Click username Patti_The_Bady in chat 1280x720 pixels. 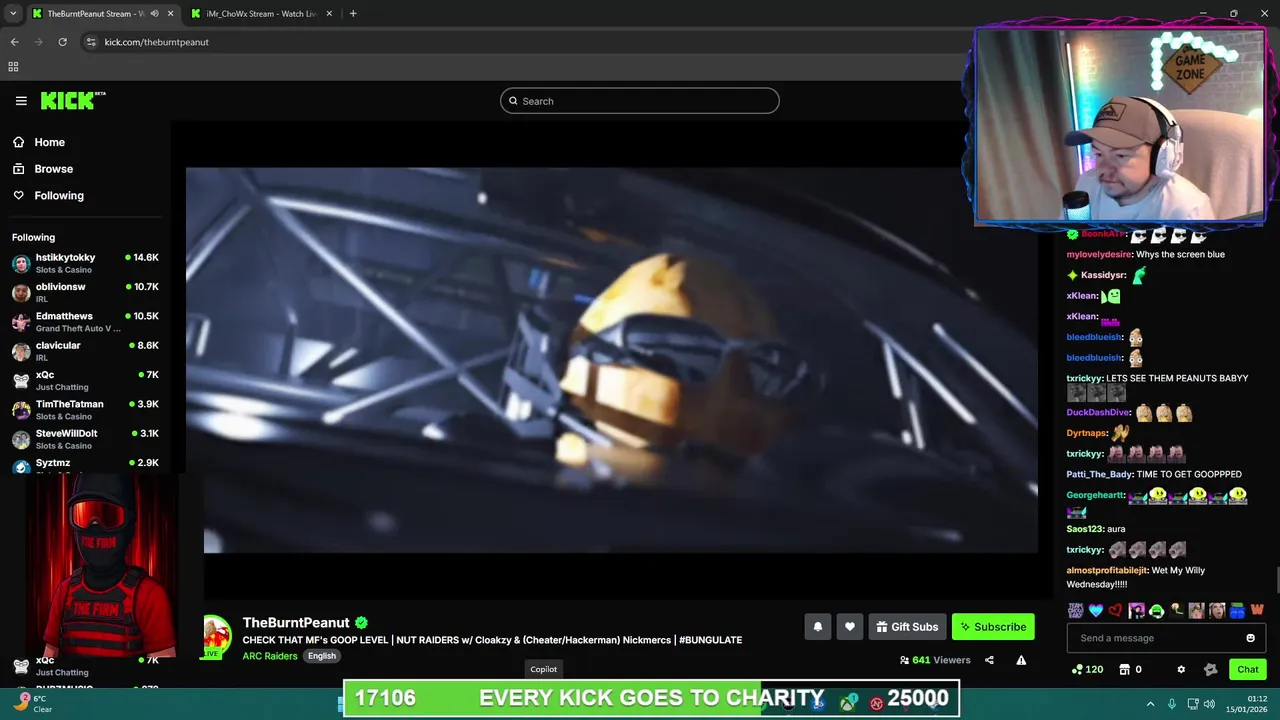[1100, 475]
